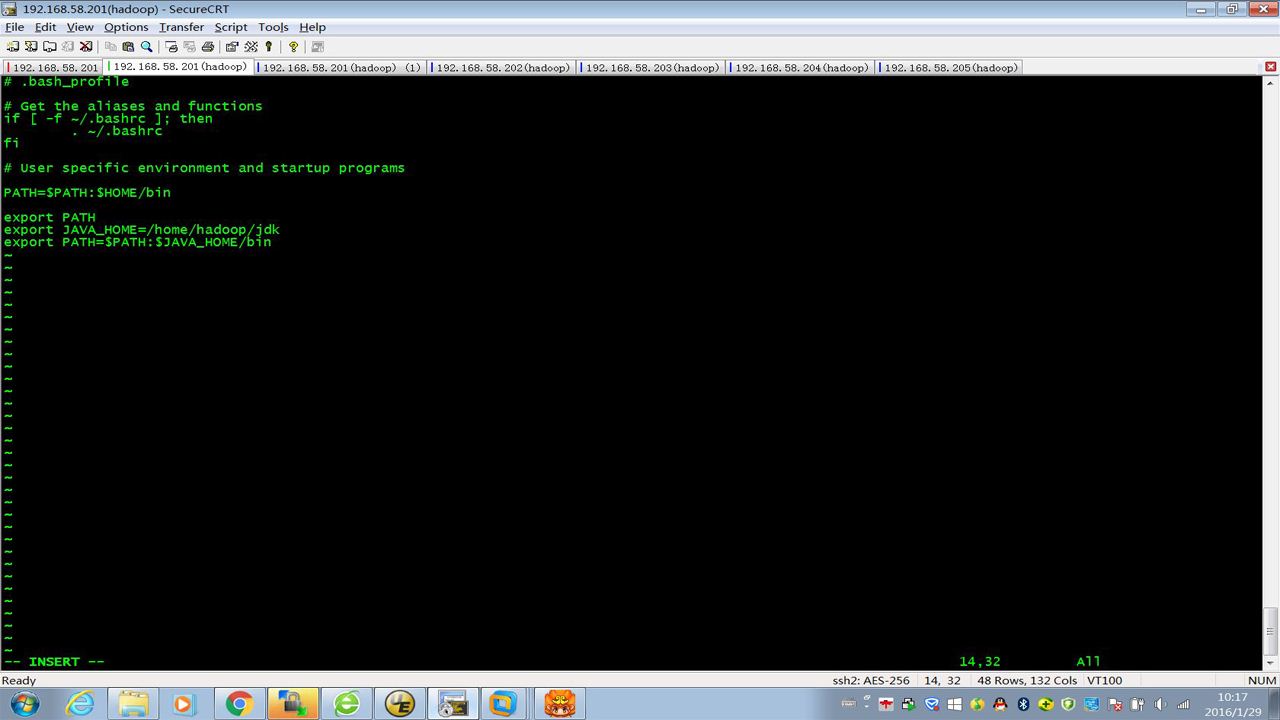
Task: Click the Connect in Tab toolbar icon
Action: 49,46
